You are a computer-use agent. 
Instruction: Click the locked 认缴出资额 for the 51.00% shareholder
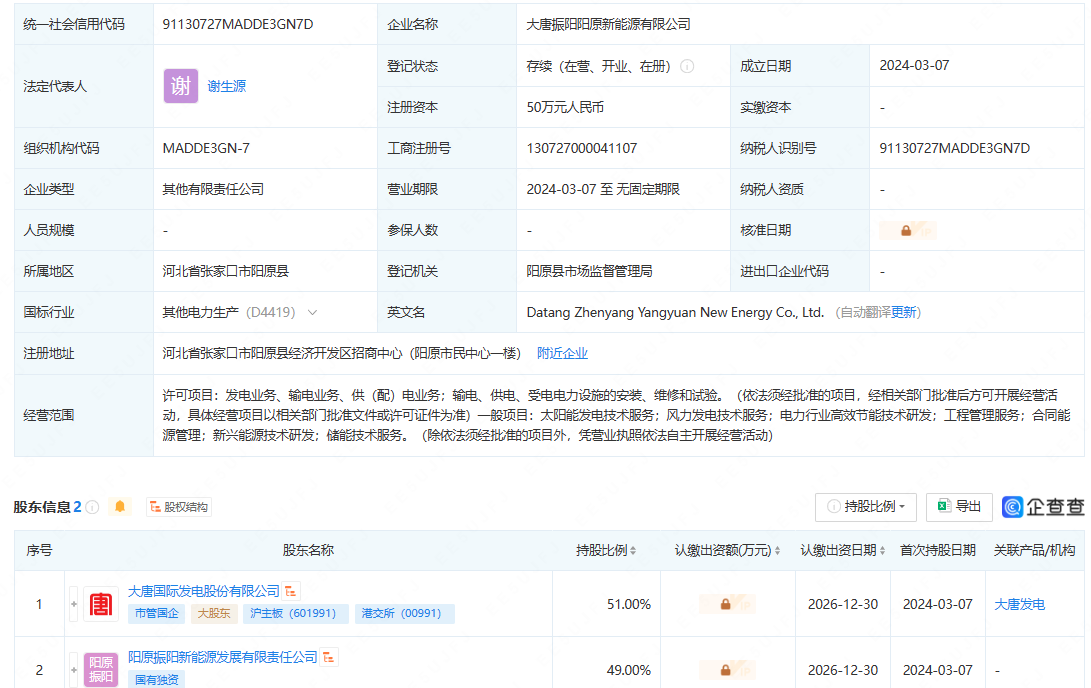coord(725,604)
